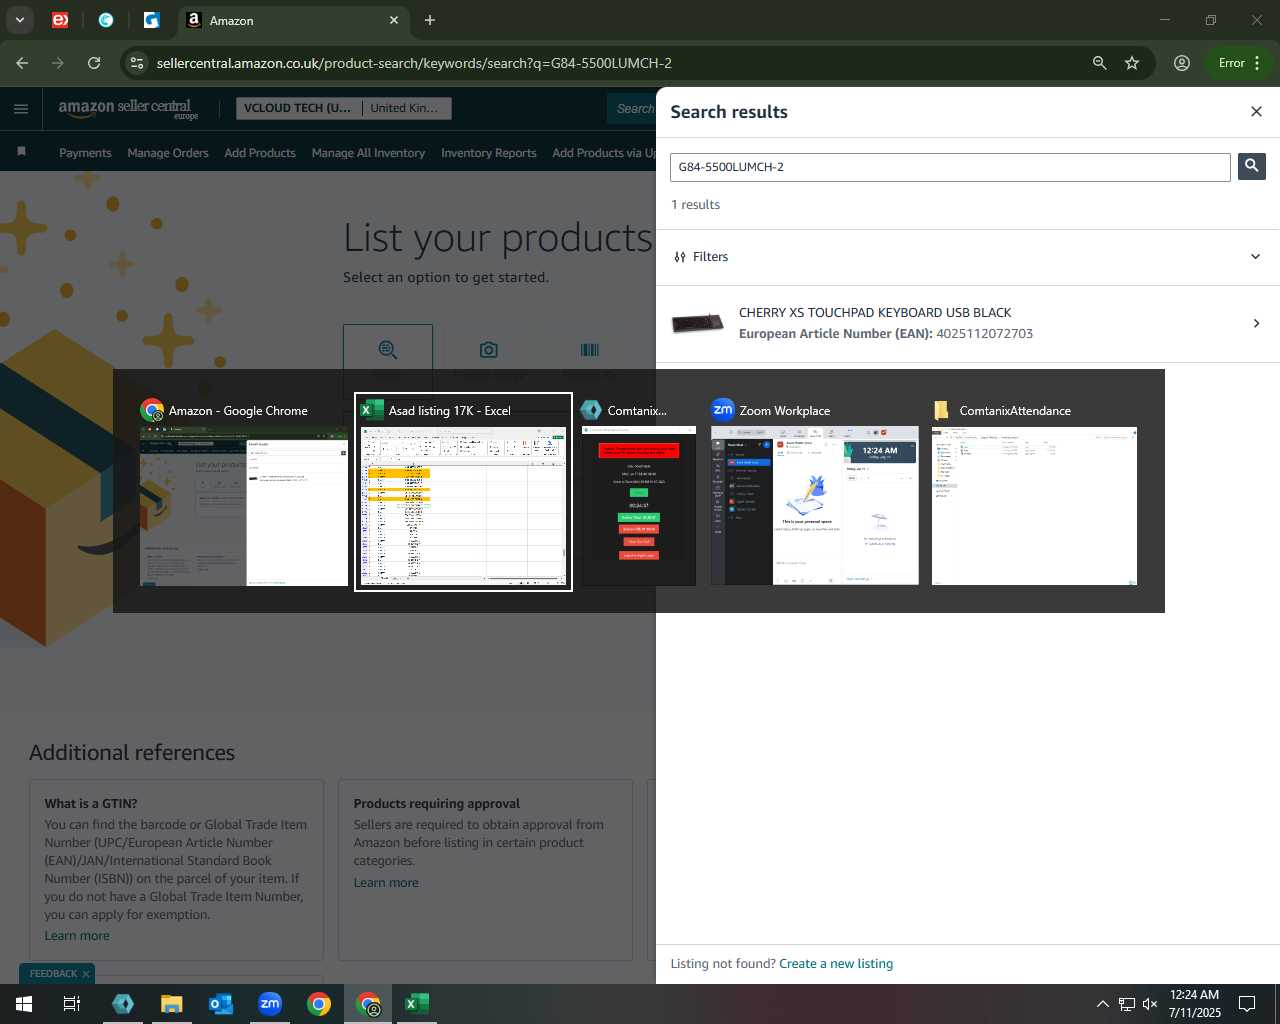
Task: Open Manage All Inventory menu item
Action: click(368, 153)
